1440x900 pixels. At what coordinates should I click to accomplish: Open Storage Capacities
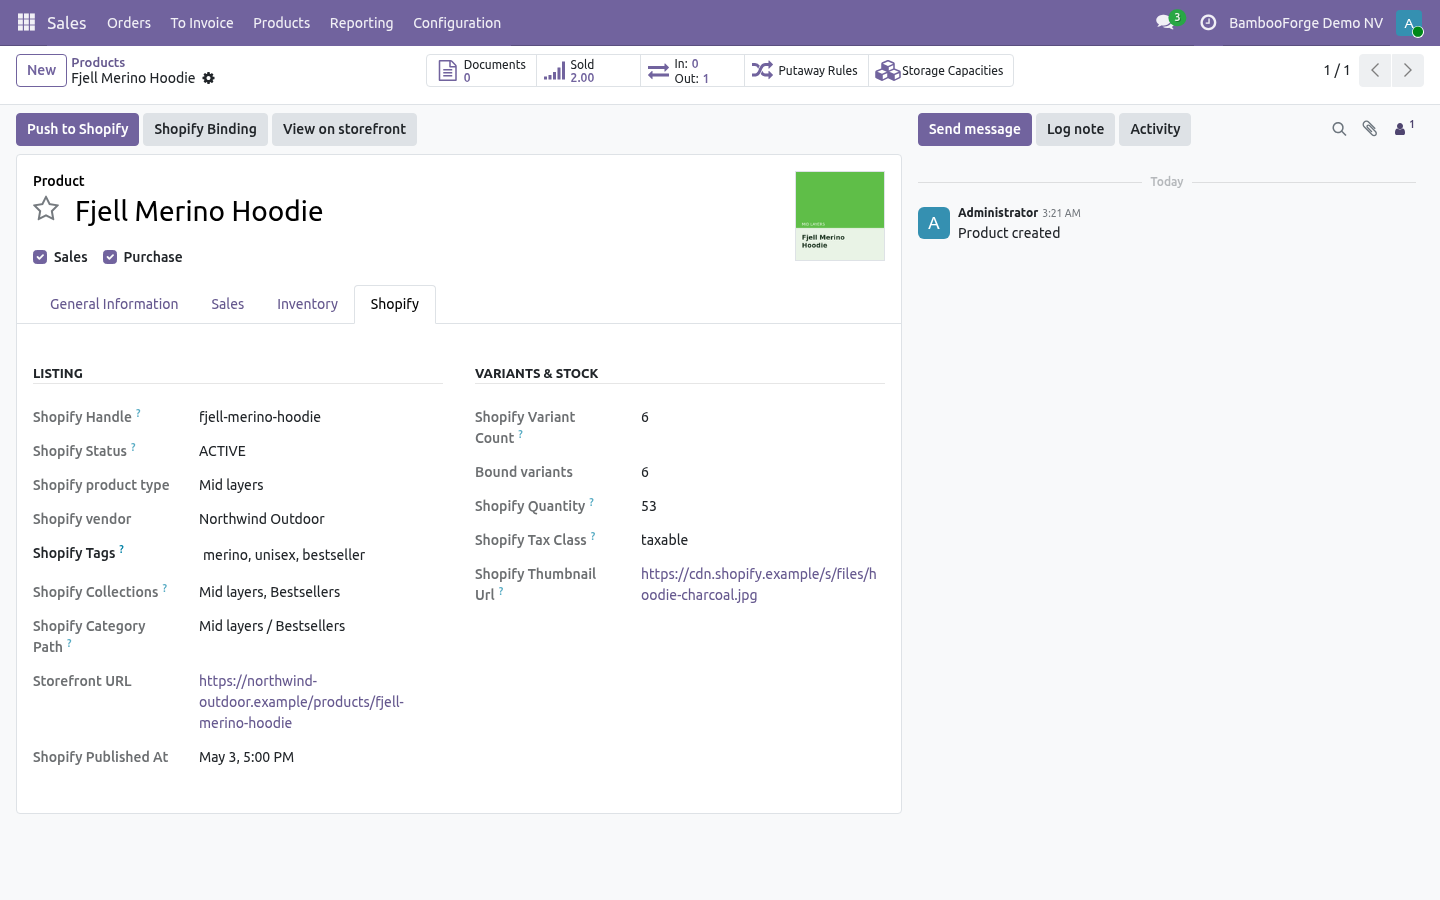click(x=941, y=71)
